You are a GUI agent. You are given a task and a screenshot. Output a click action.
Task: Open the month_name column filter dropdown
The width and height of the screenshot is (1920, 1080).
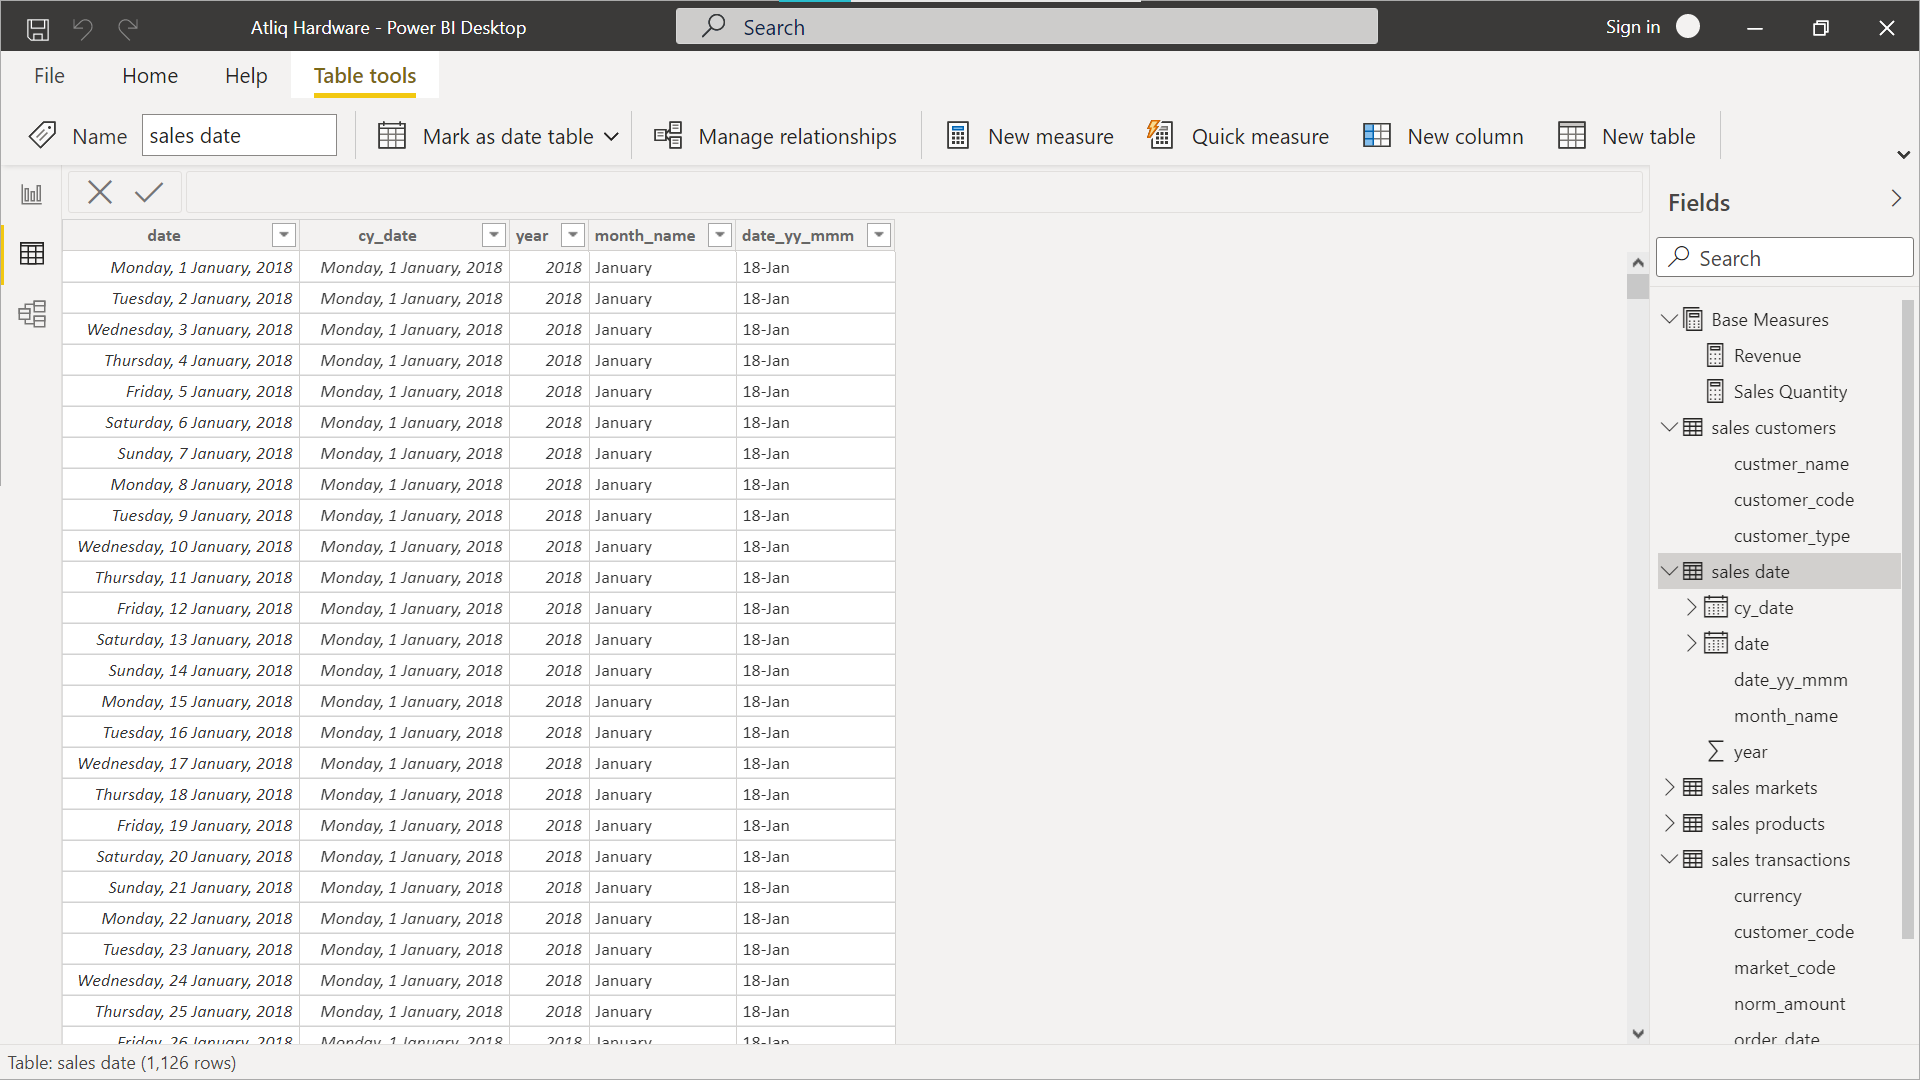click(719, 235)
